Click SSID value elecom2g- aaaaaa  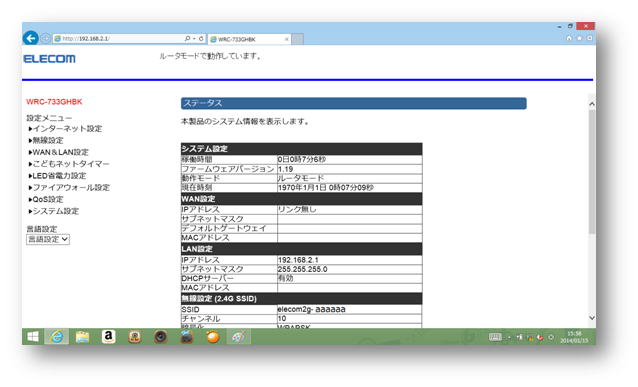click(312, 309)
